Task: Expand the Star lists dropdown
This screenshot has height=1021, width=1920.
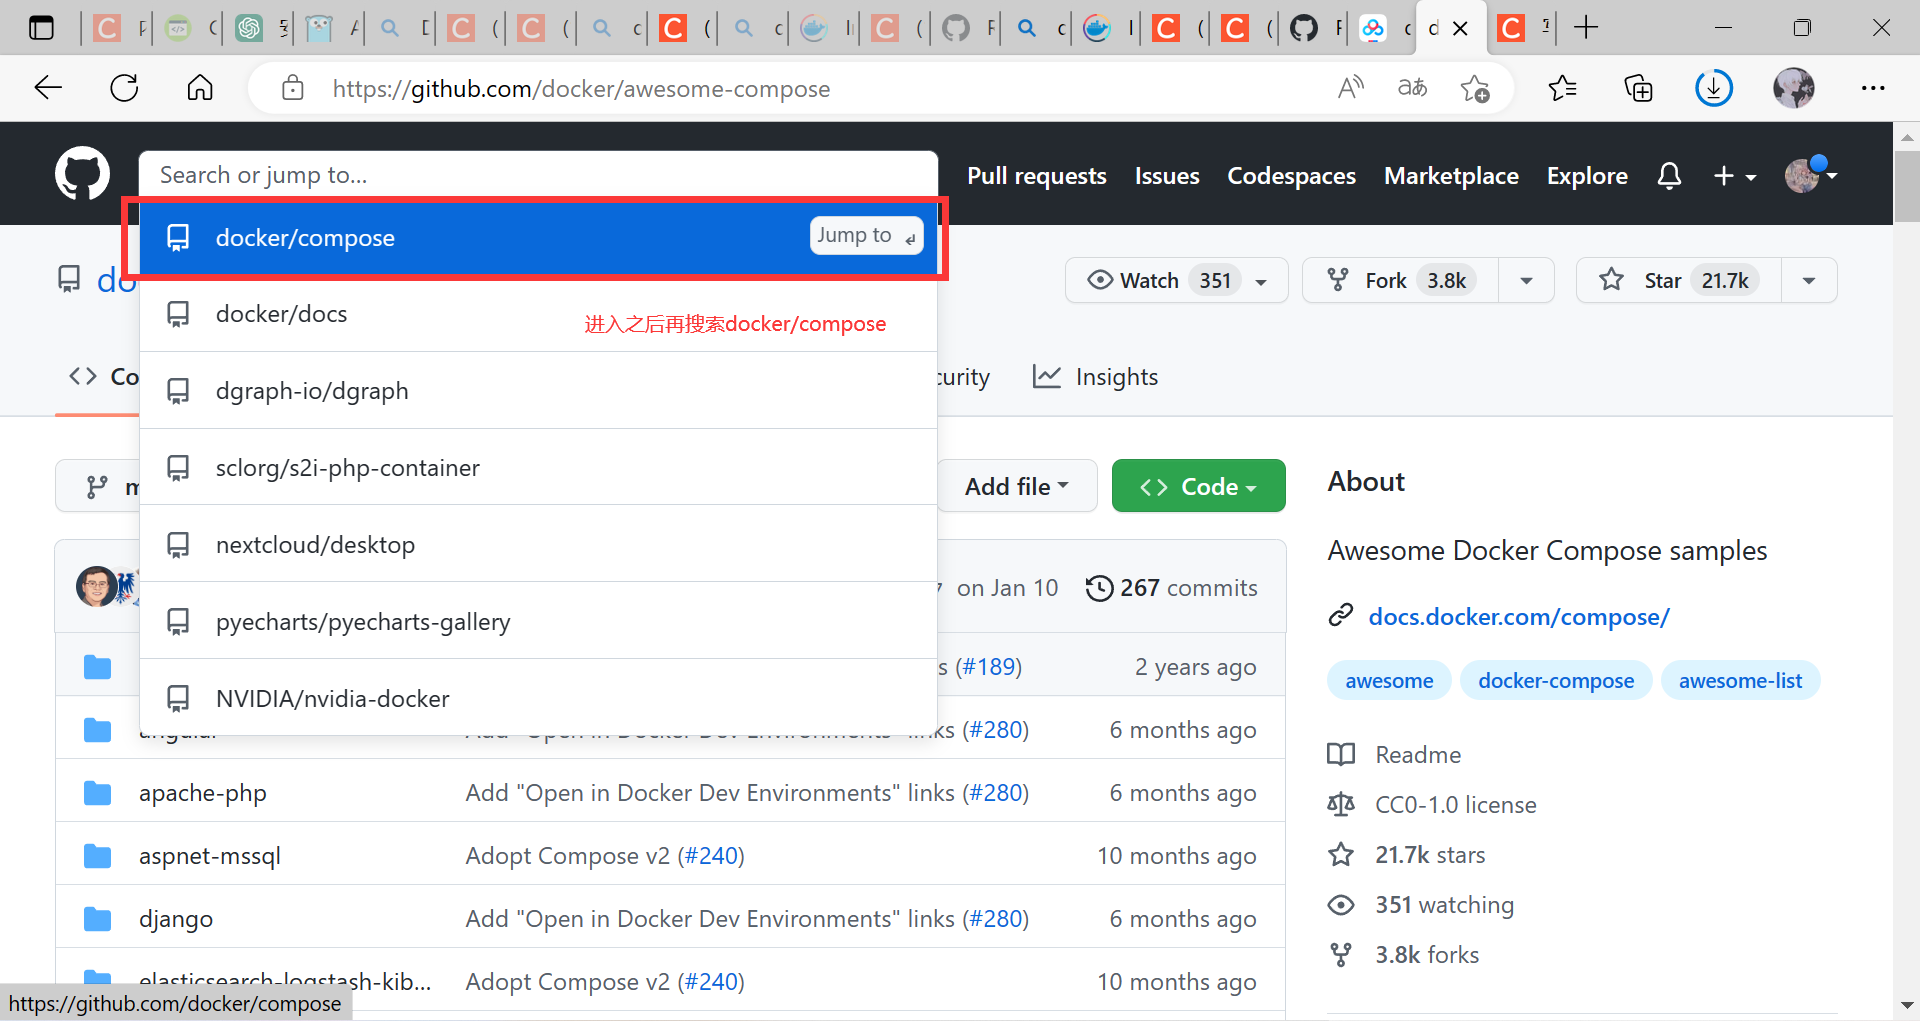Action: [x=1809, y=280]
